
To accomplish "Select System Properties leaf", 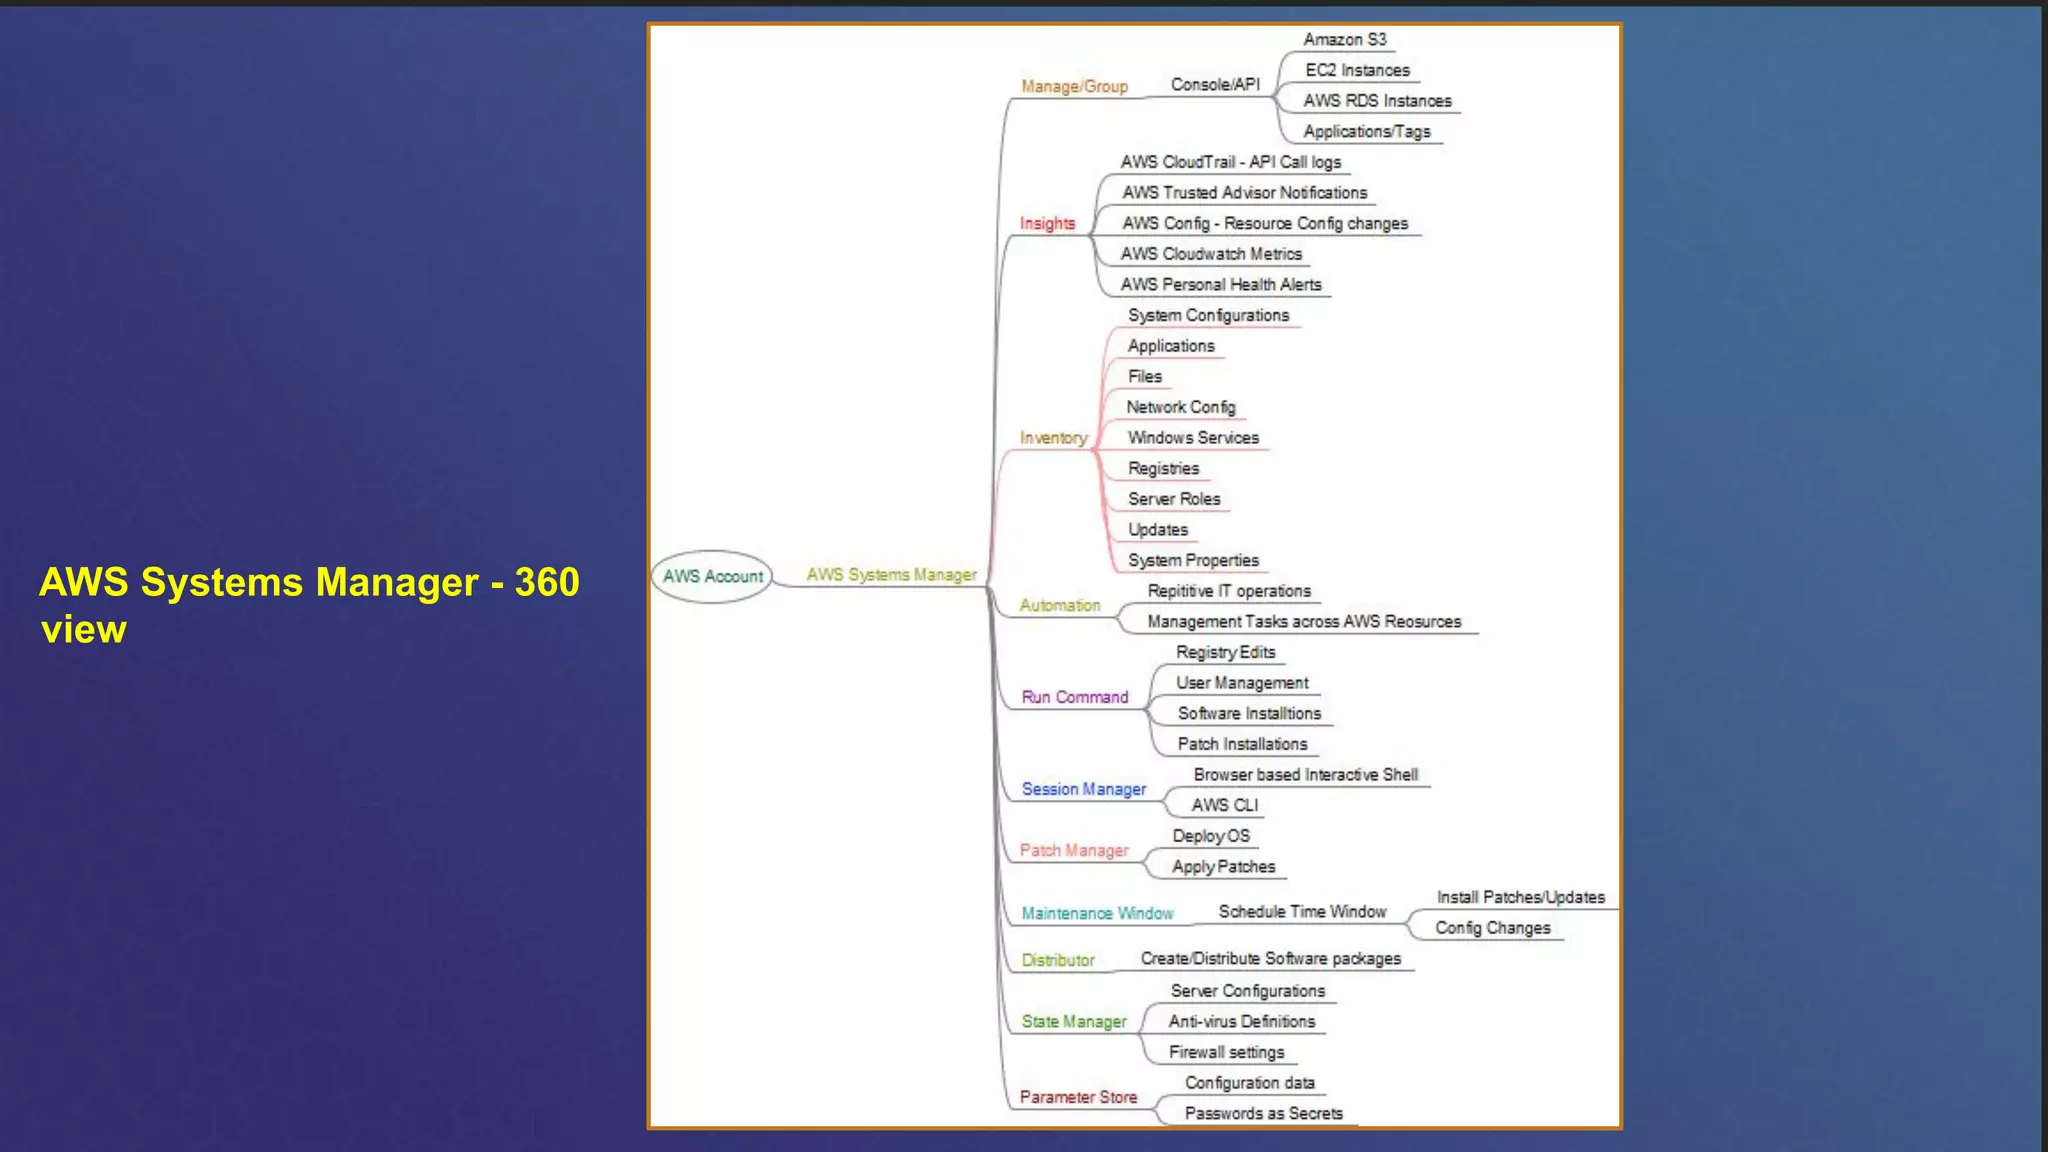I will 1193,560.
